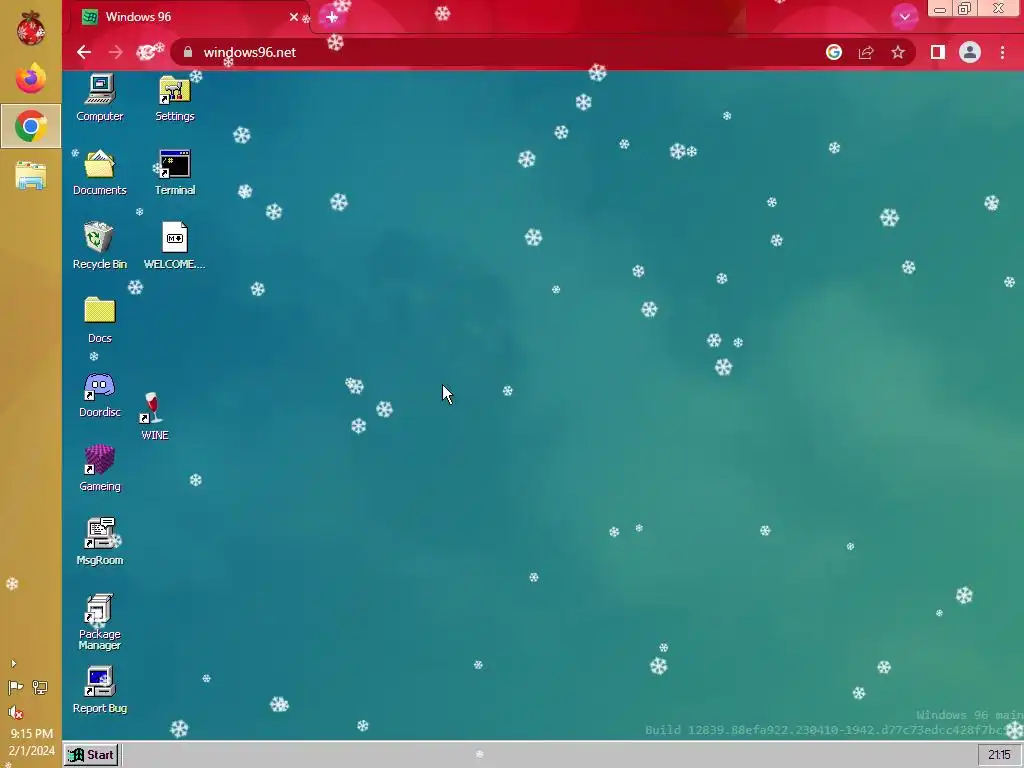Click the 21:15 taskbar clock
1024x768 pixels.
point(999,755)
